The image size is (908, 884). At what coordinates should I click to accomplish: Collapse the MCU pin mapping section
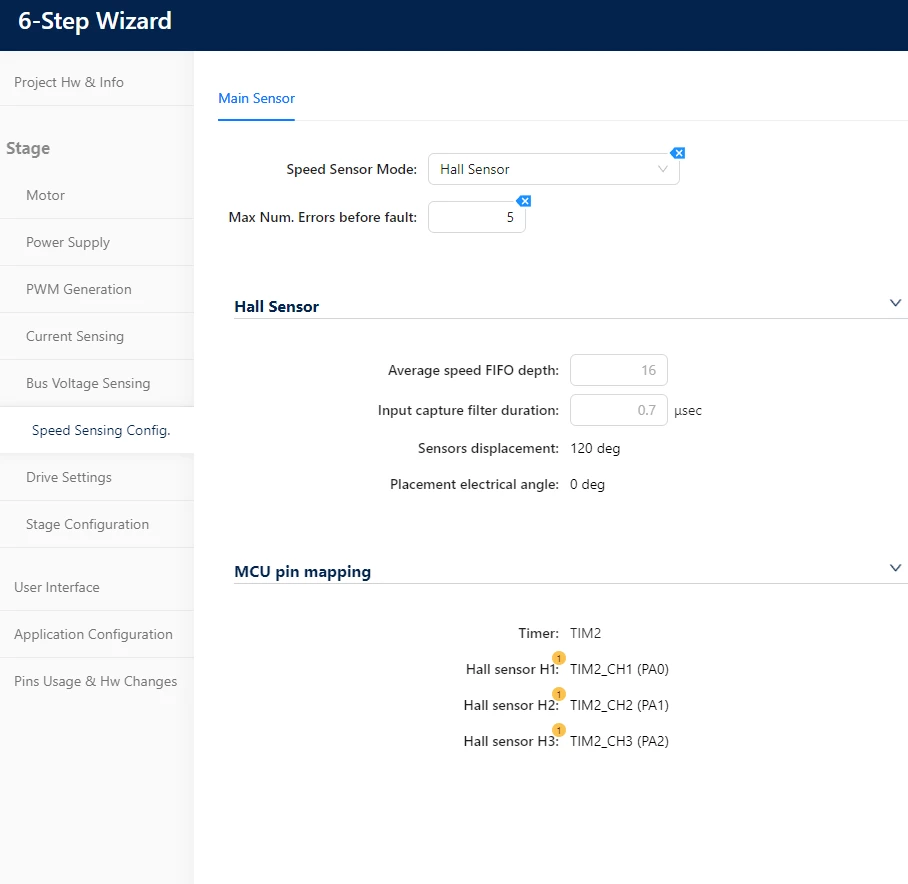[x=895, y=568]
